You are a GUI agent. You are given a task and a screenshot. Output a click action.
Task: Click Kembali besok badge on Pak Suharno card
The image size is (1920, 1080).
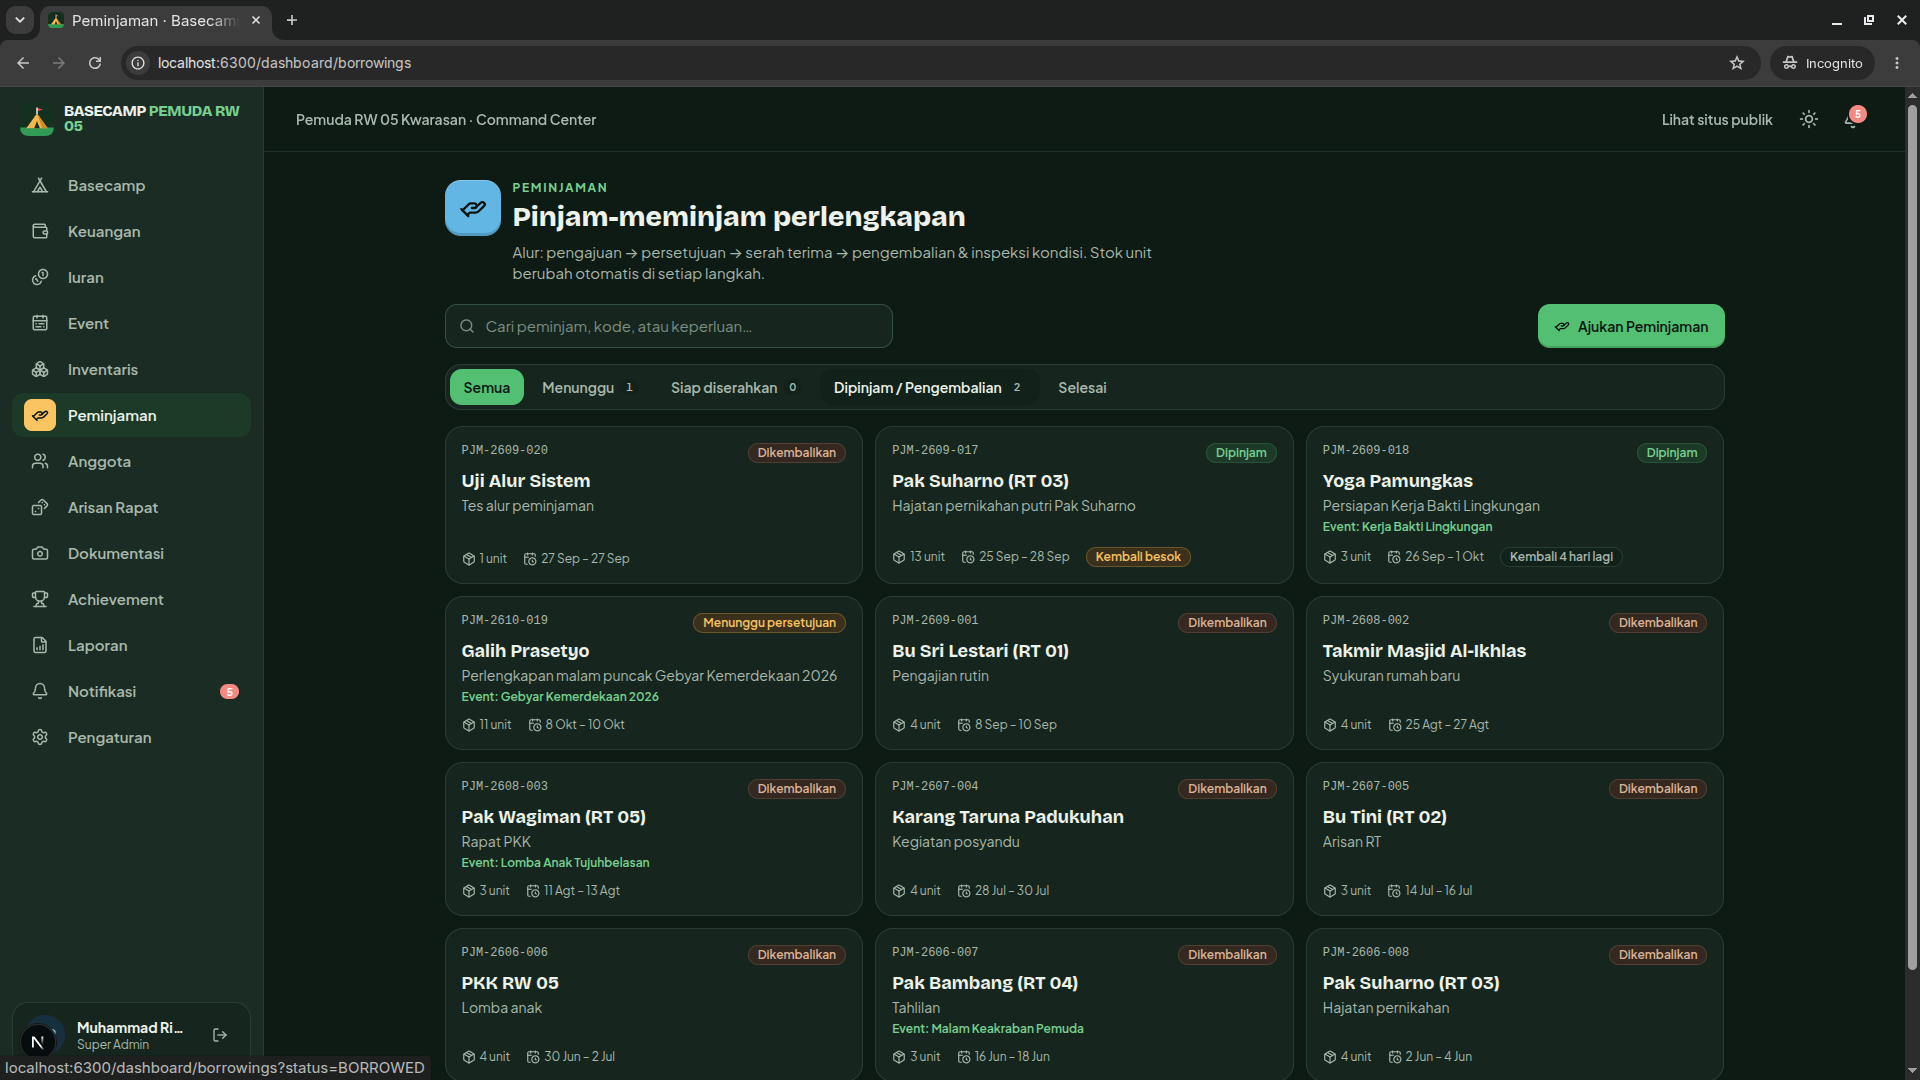1138,557
